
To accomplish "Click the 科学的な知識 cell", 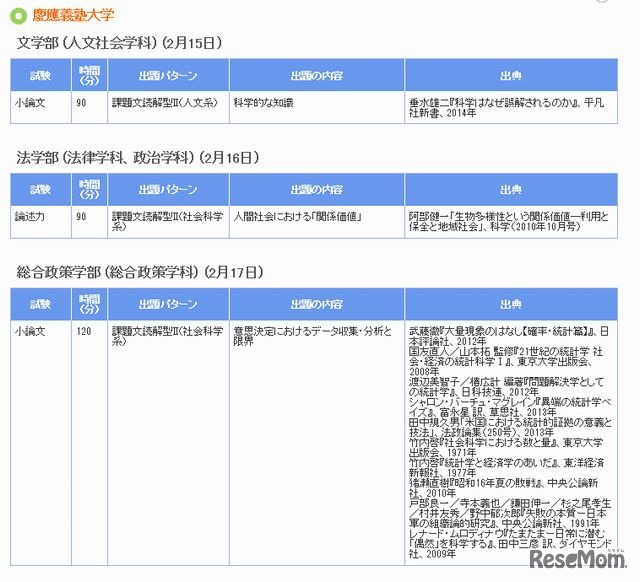I will coord(317,107).
